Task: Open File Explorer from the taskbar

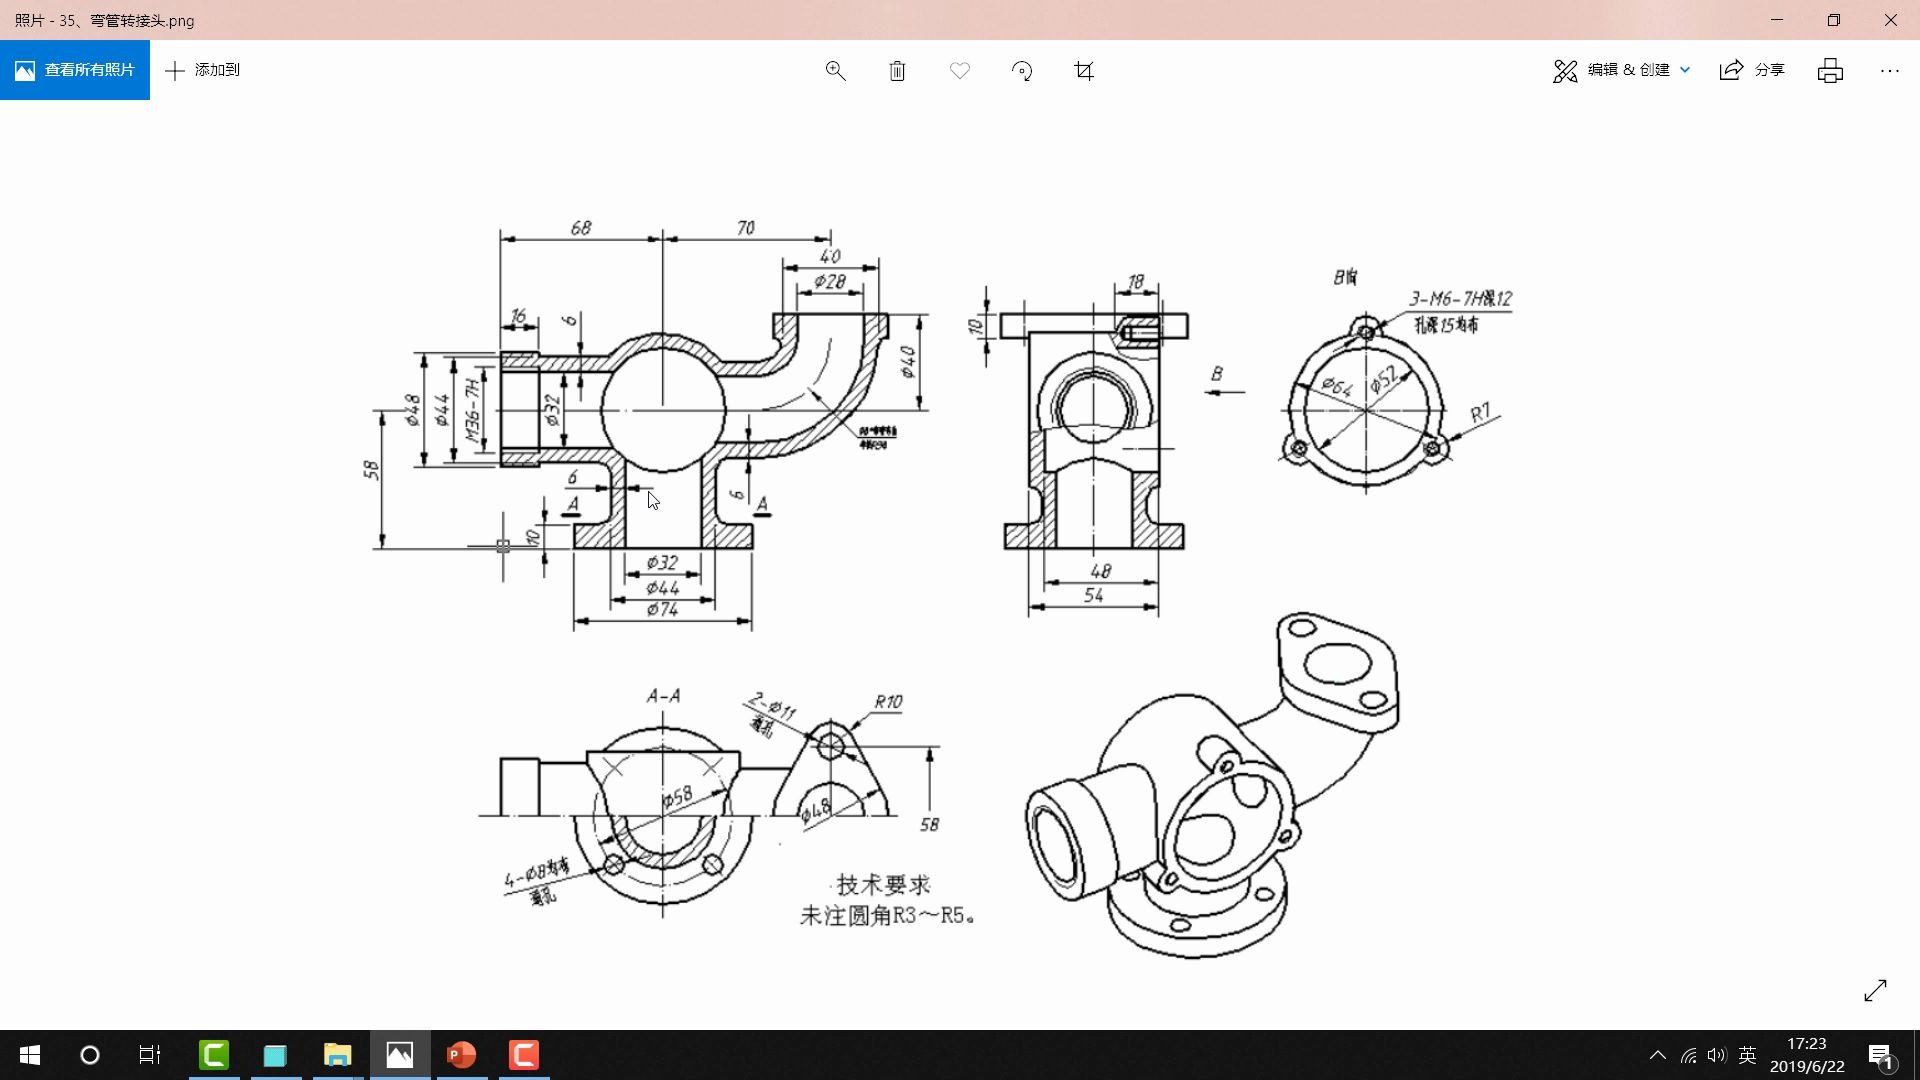Action: click(x=337, y=1055)
